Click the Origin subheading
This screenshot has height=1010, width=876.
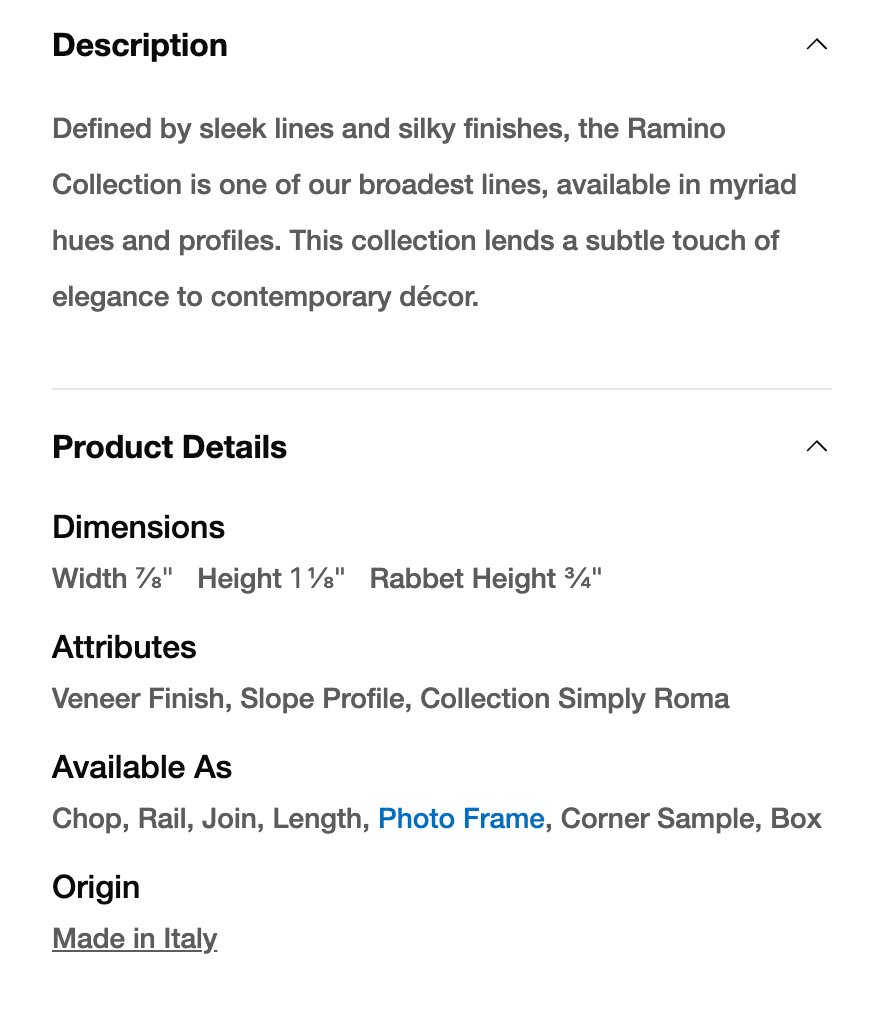tap(96, 887)
